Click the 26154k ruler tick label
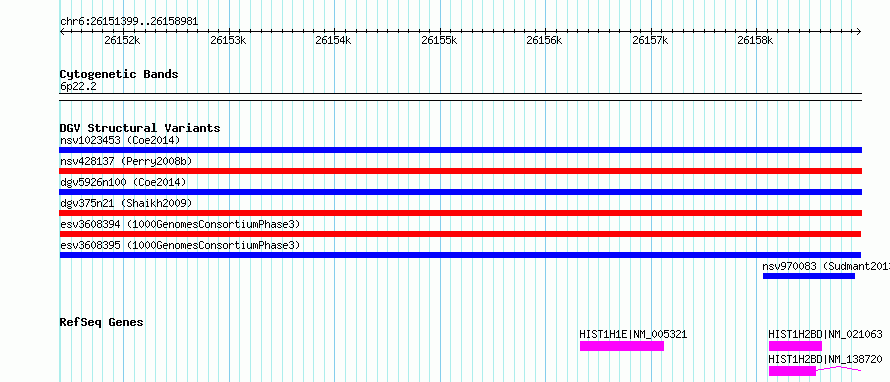 [x=334, y=41]
